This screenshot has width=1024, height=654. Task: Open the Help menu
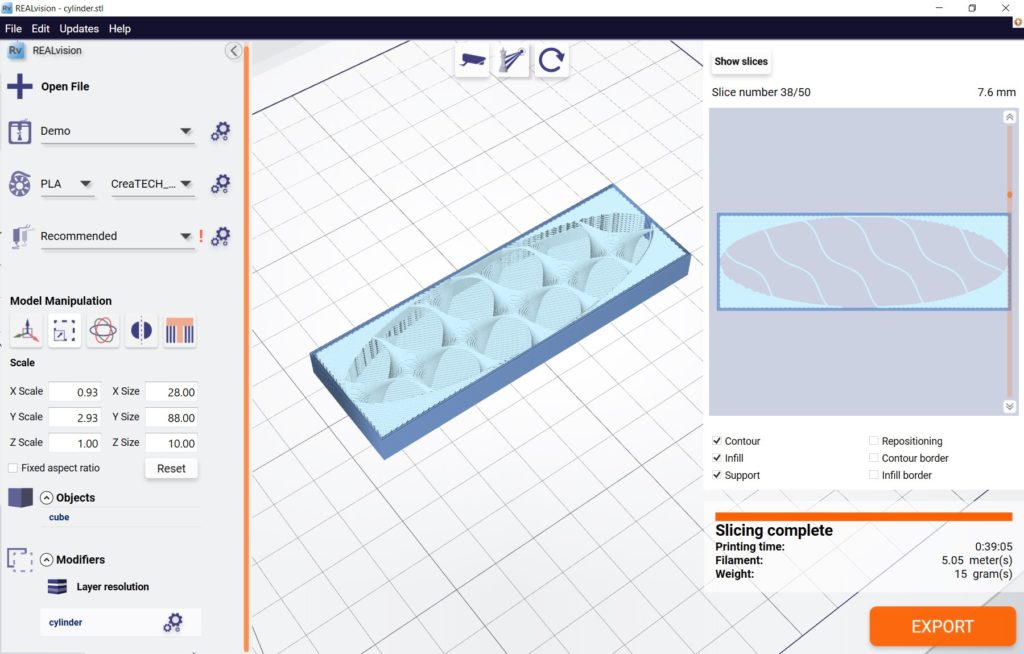click(x=120, y=29)
